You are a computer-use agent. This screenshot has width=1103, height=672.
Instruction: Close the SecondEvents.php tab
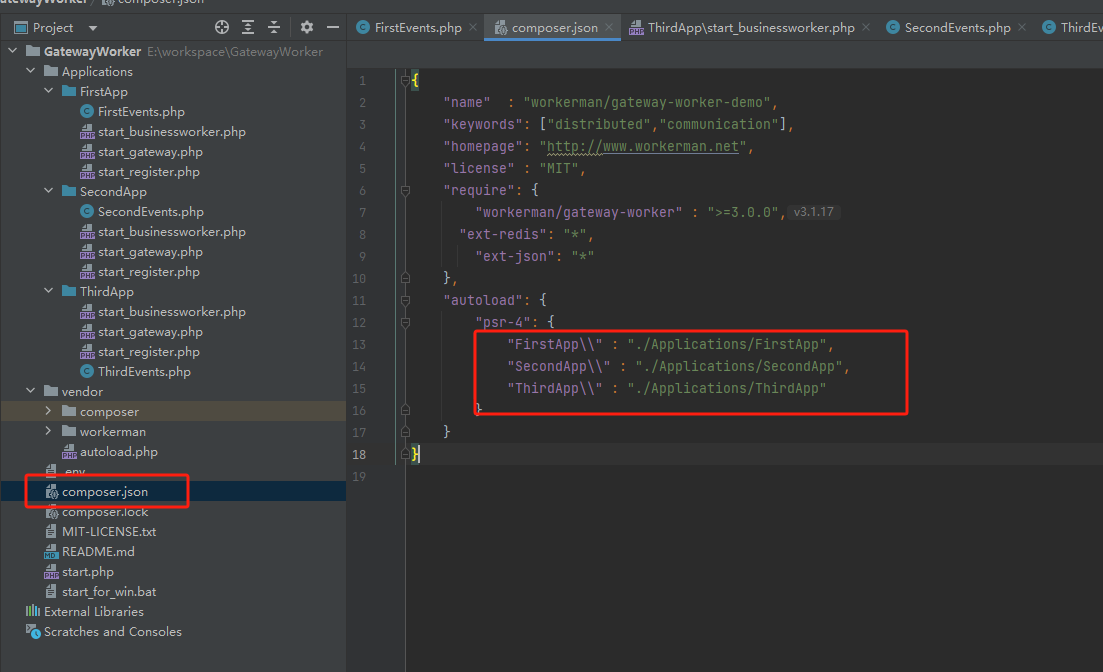click(1022, 27)
